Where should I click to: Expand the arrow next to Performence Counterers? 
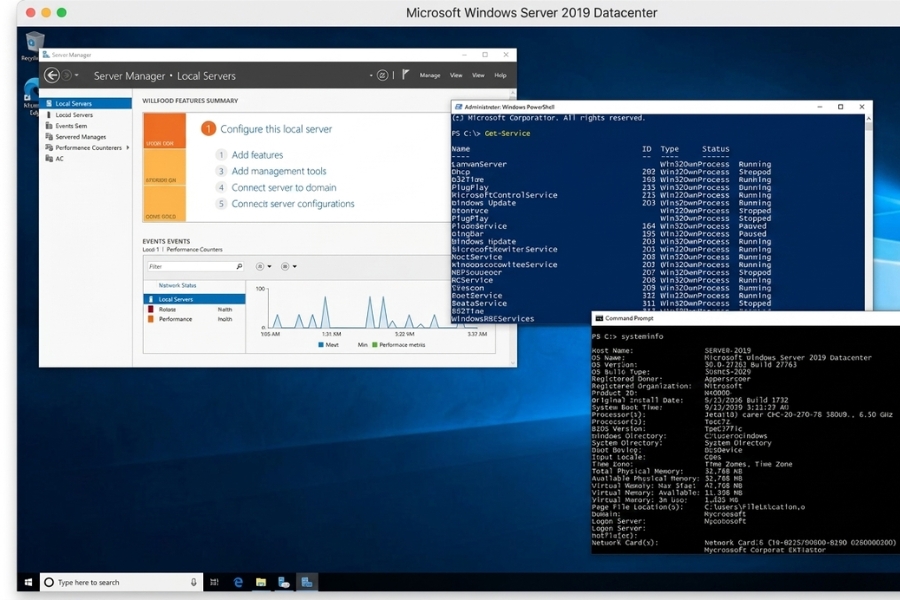(127, 148)
